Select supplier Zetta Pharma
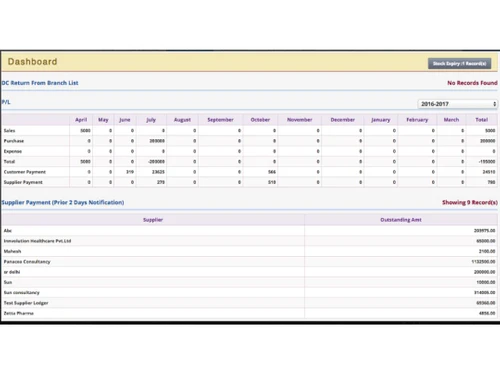The height and width of the screenshot is (375, 500). coord(19,313)
